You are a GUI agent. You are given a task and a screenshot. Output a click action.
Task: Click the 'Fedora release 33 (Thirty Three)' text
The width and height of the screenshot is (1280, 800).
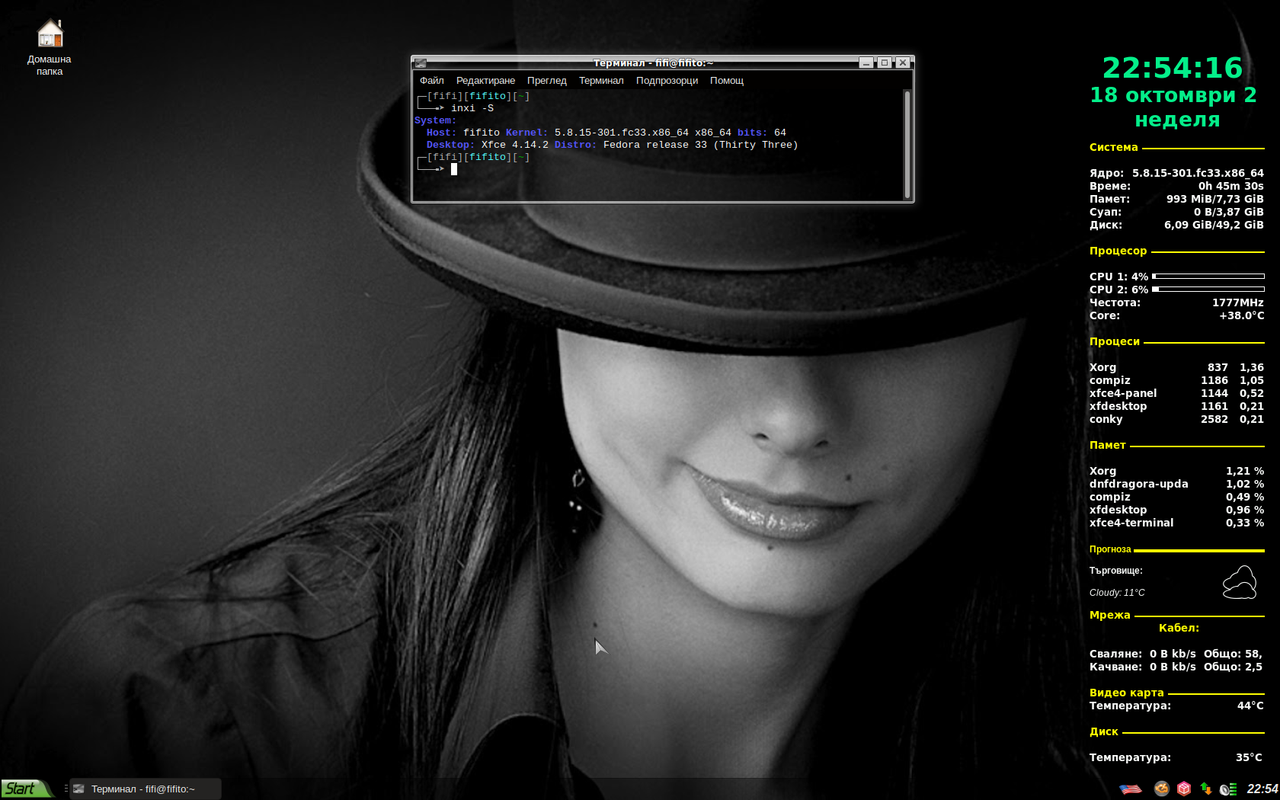tap(700, 145)
